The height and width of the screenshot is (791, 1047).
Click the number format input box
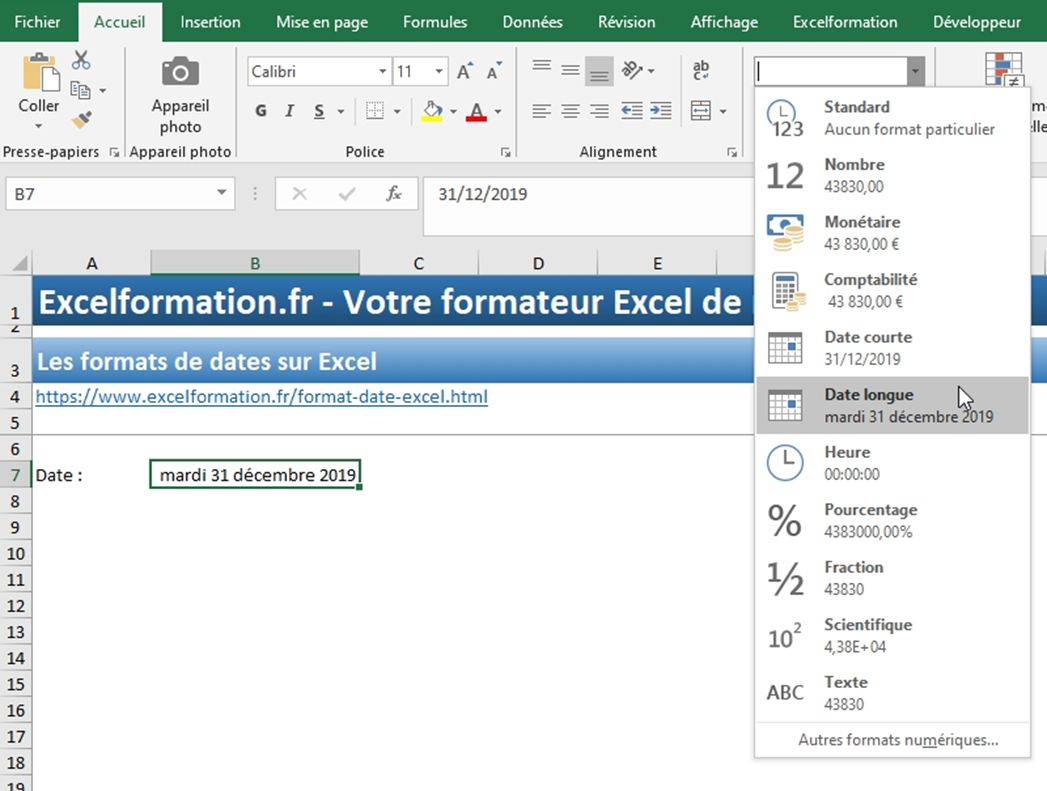[831, 71]
